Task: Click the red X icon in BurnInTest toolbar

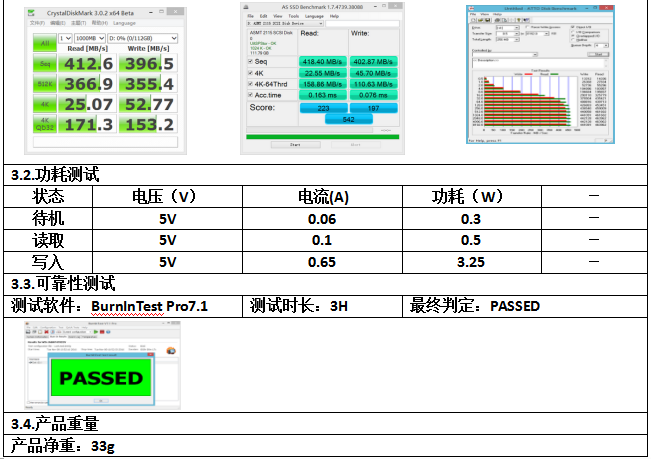Action: tap(46, 332)
